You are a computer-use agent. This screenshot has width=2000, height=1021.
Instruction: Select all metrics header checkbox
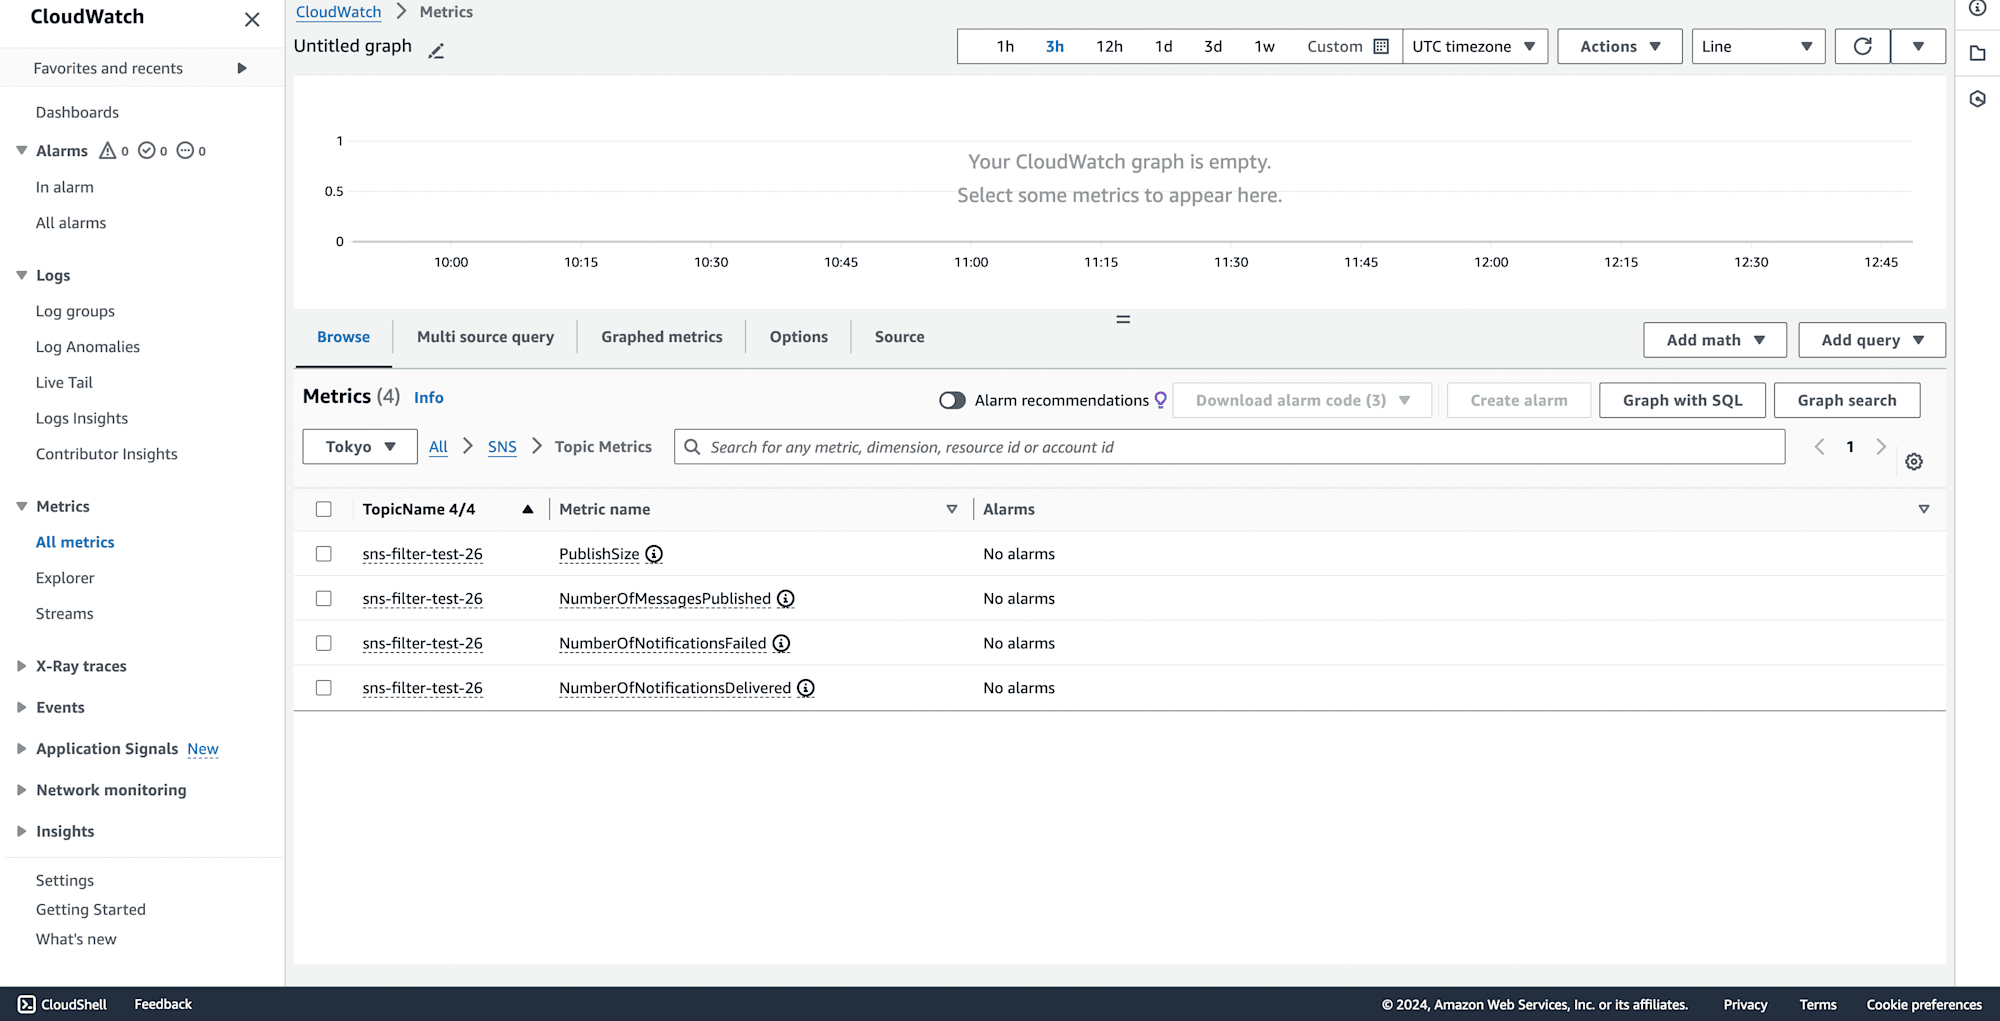pyautogui.click(x=324, y=509)
